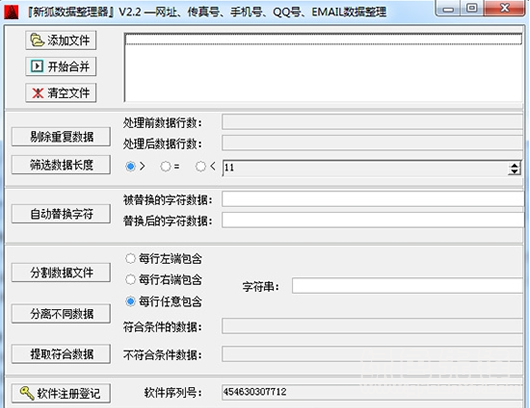Click the play icon on 开始合并 button
The height and width of the screenshot is (408, 530).
coord(37,66)
